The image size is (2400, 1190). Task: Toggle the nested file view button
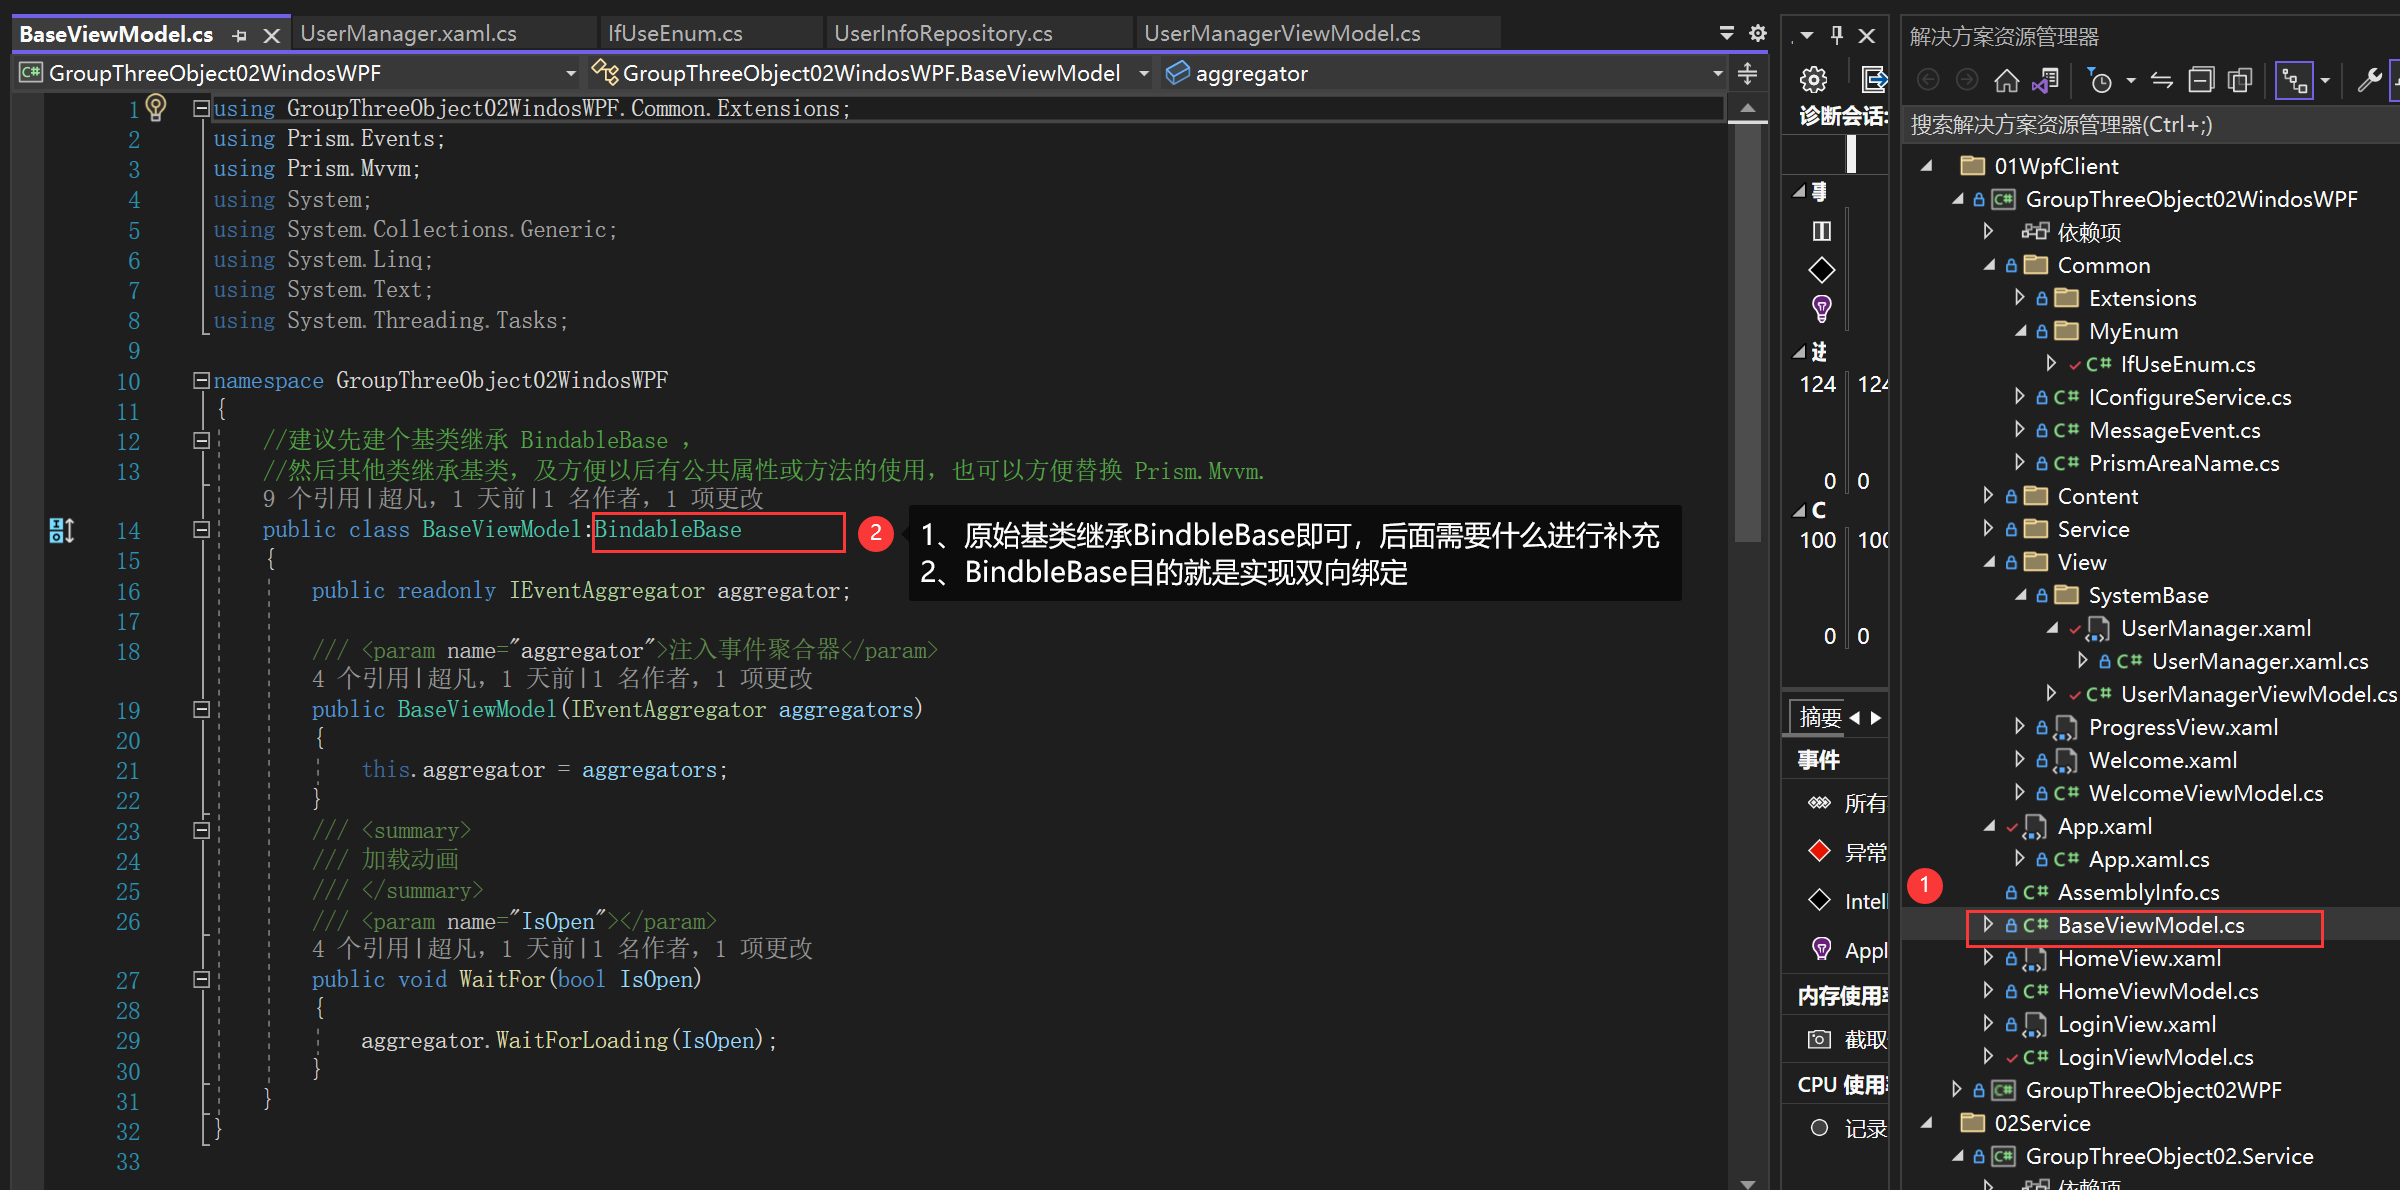pyautogui.click(x=2294, y=80)
